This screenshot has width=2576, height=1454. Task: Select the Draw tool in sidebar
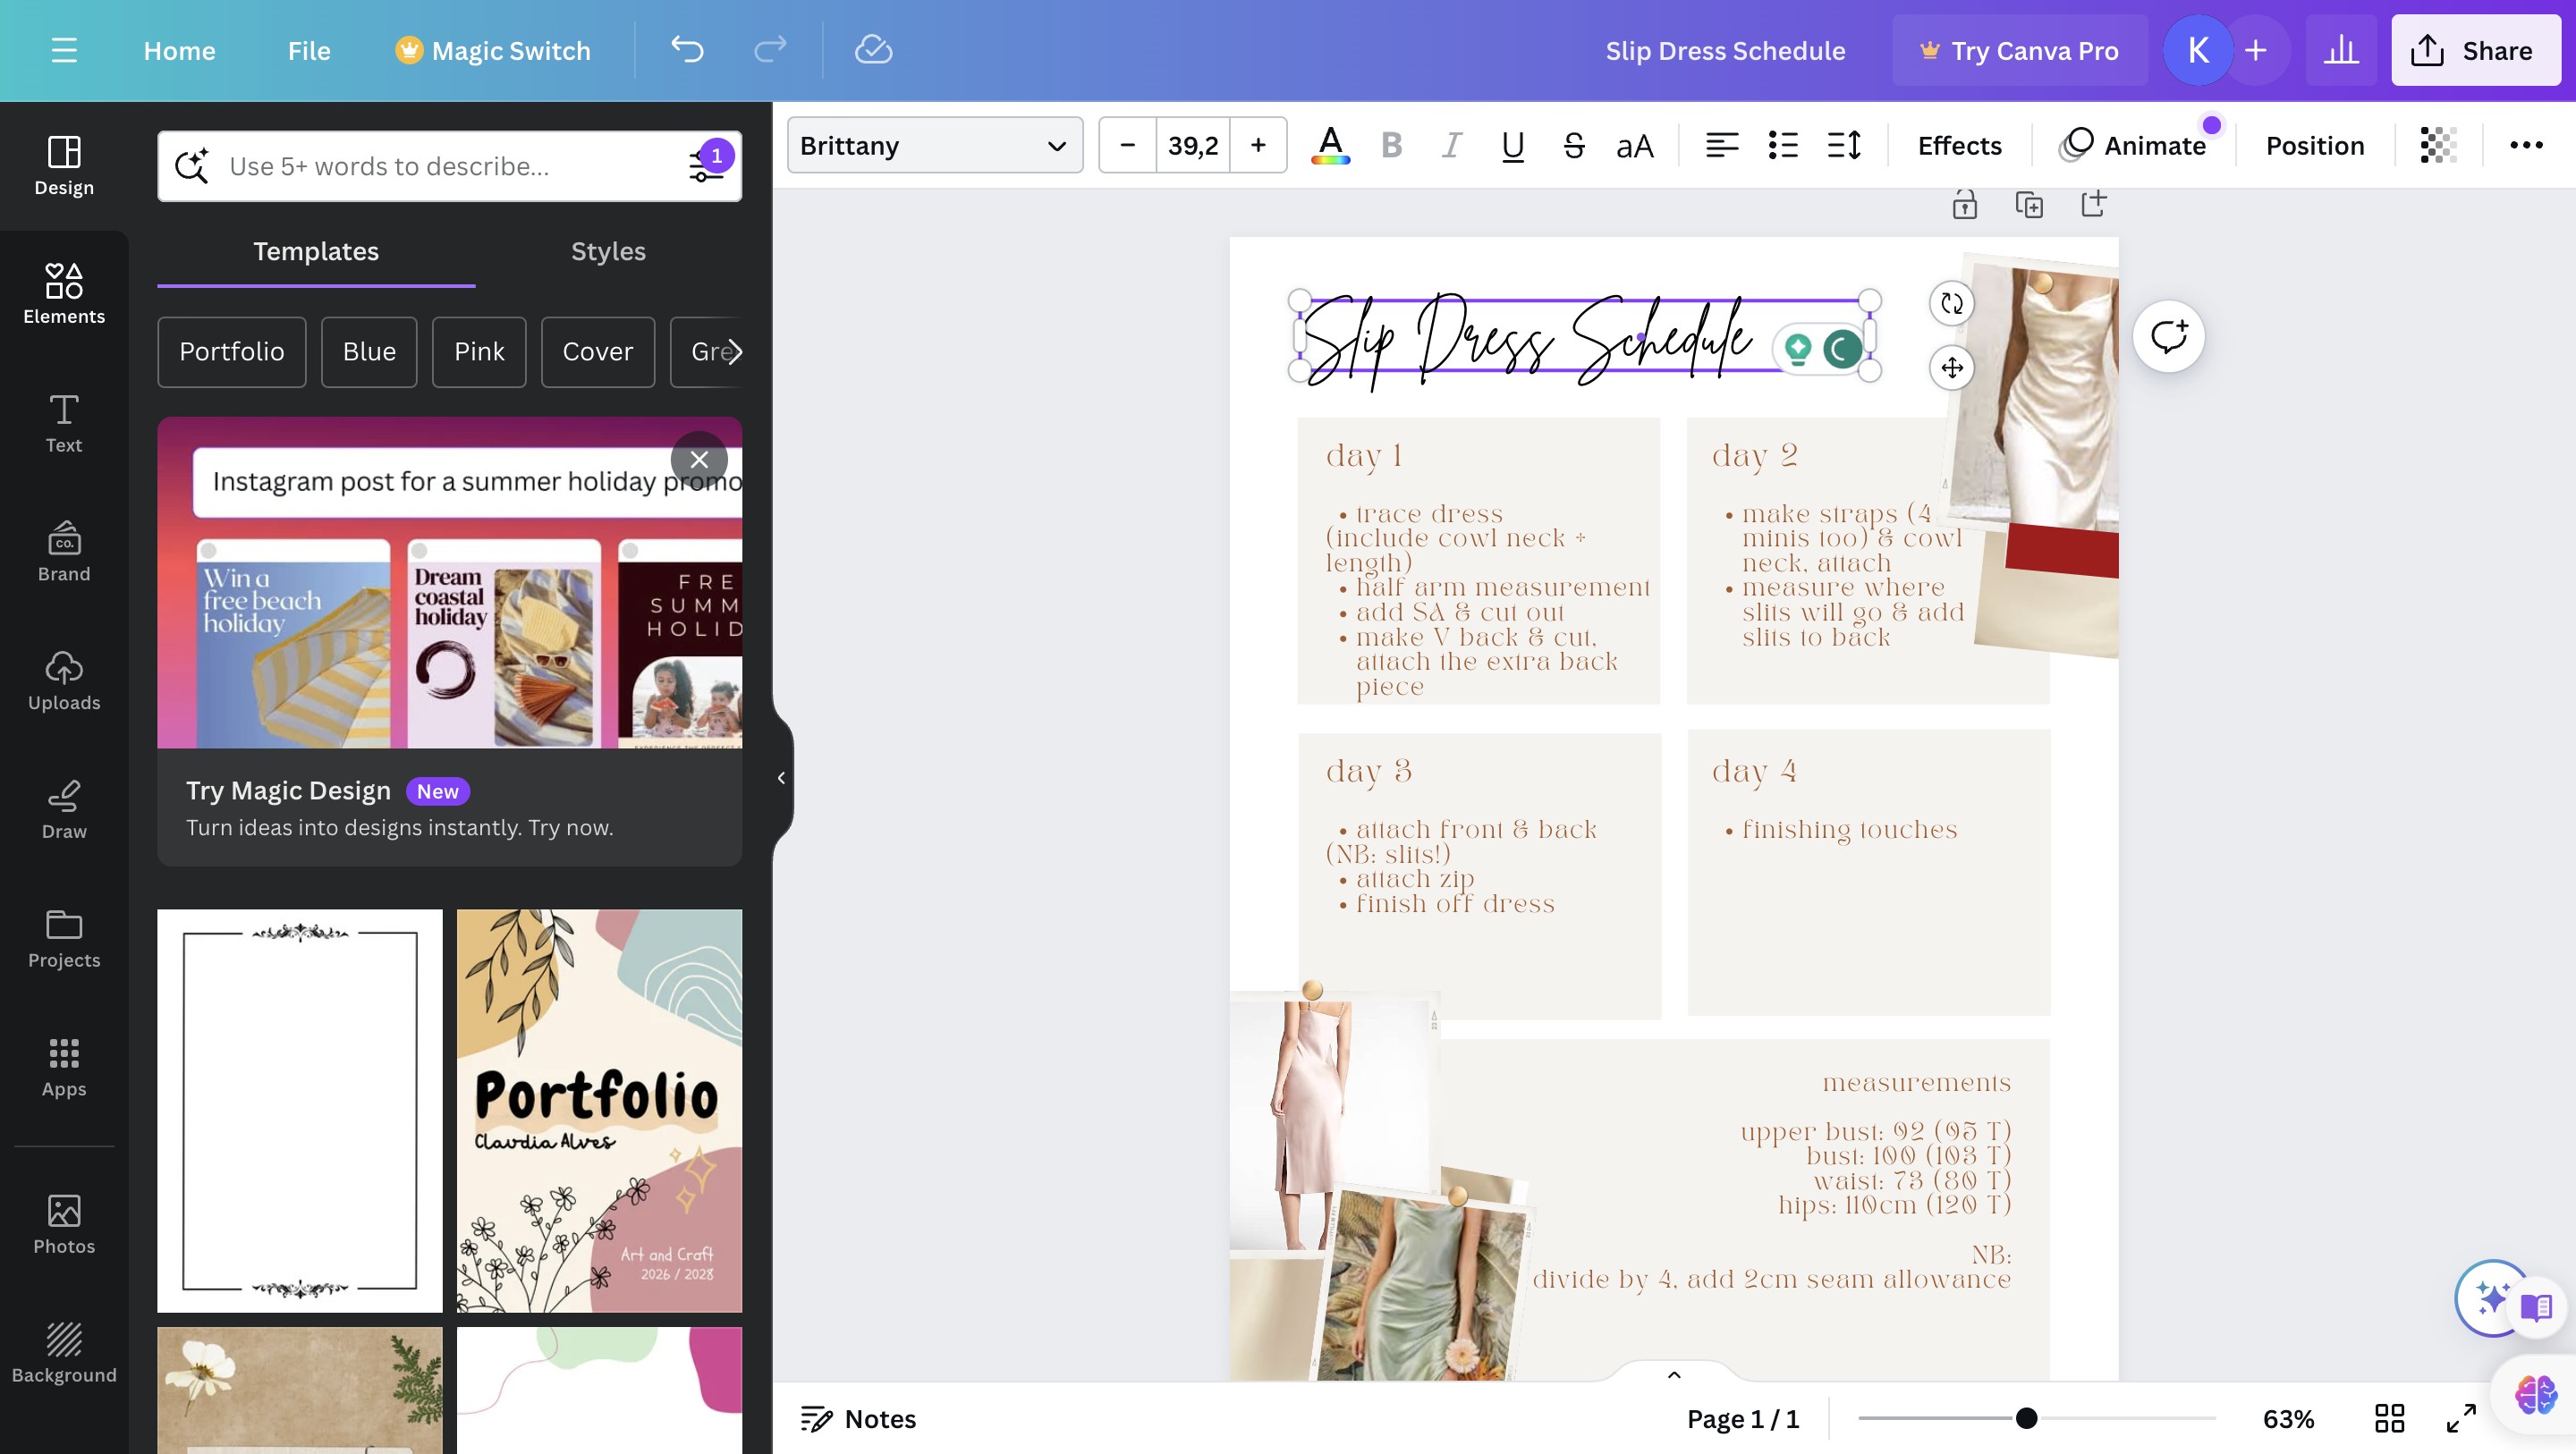click(64, 810)
